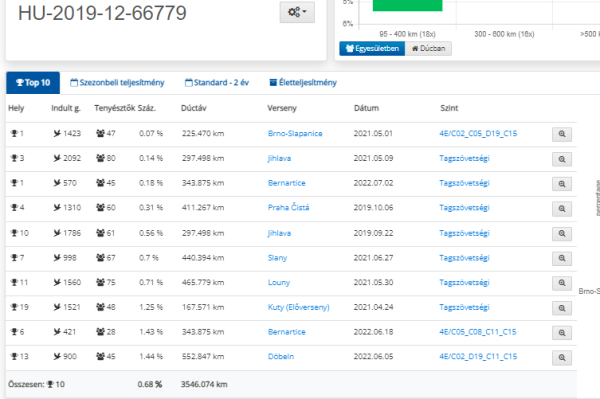
Task: Click magnifier icon for 2022.07.02 Bernartice row
Action: point(562,184)
